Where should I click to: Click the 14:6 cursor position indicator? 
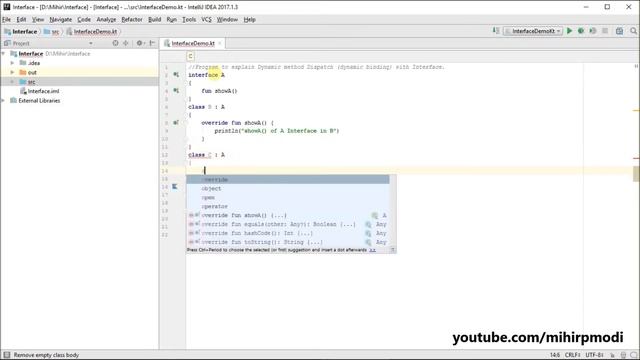click(x=555, y=355)
